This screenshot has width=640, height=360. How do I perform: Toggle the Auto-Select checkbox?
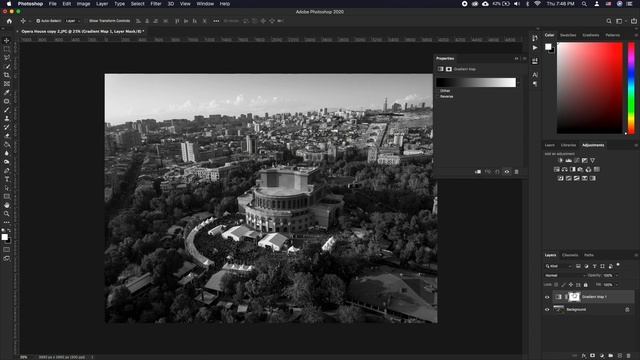pyautogui.click(x=38, y=21)
